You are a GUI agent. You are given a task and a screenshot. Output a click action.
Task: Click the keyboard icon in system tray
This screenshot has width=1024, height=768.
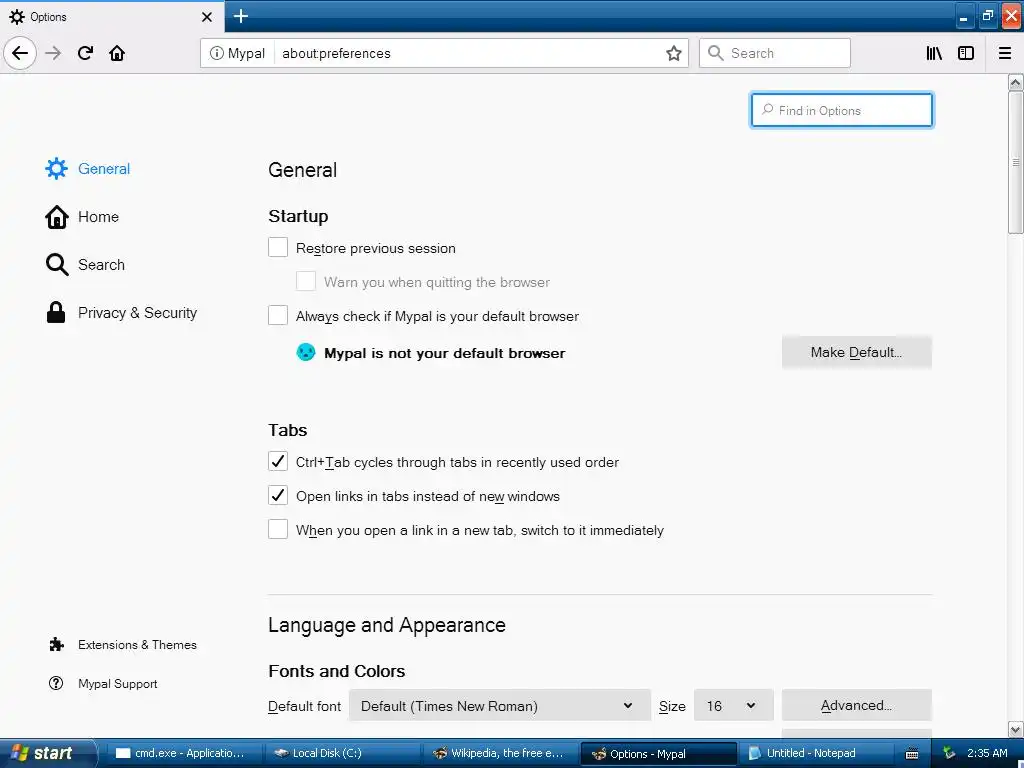912,754
